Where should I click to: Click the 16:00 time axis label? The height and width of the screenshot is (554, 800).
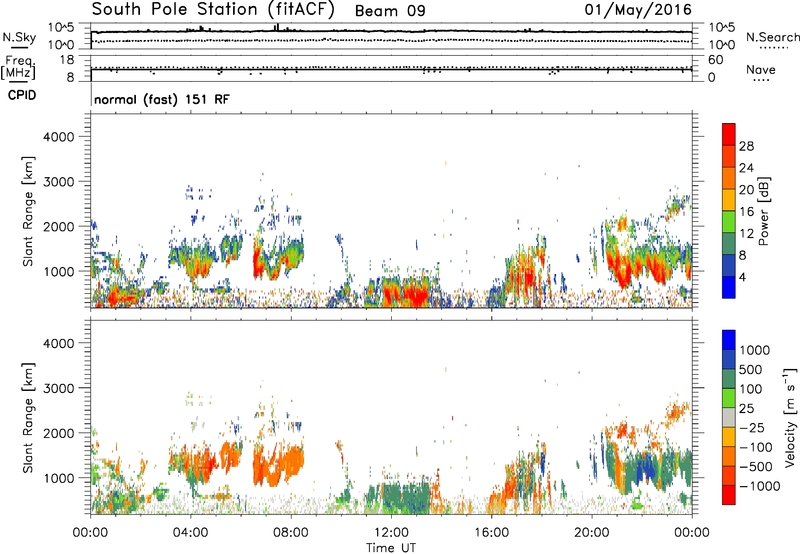[x=491, y=533]
